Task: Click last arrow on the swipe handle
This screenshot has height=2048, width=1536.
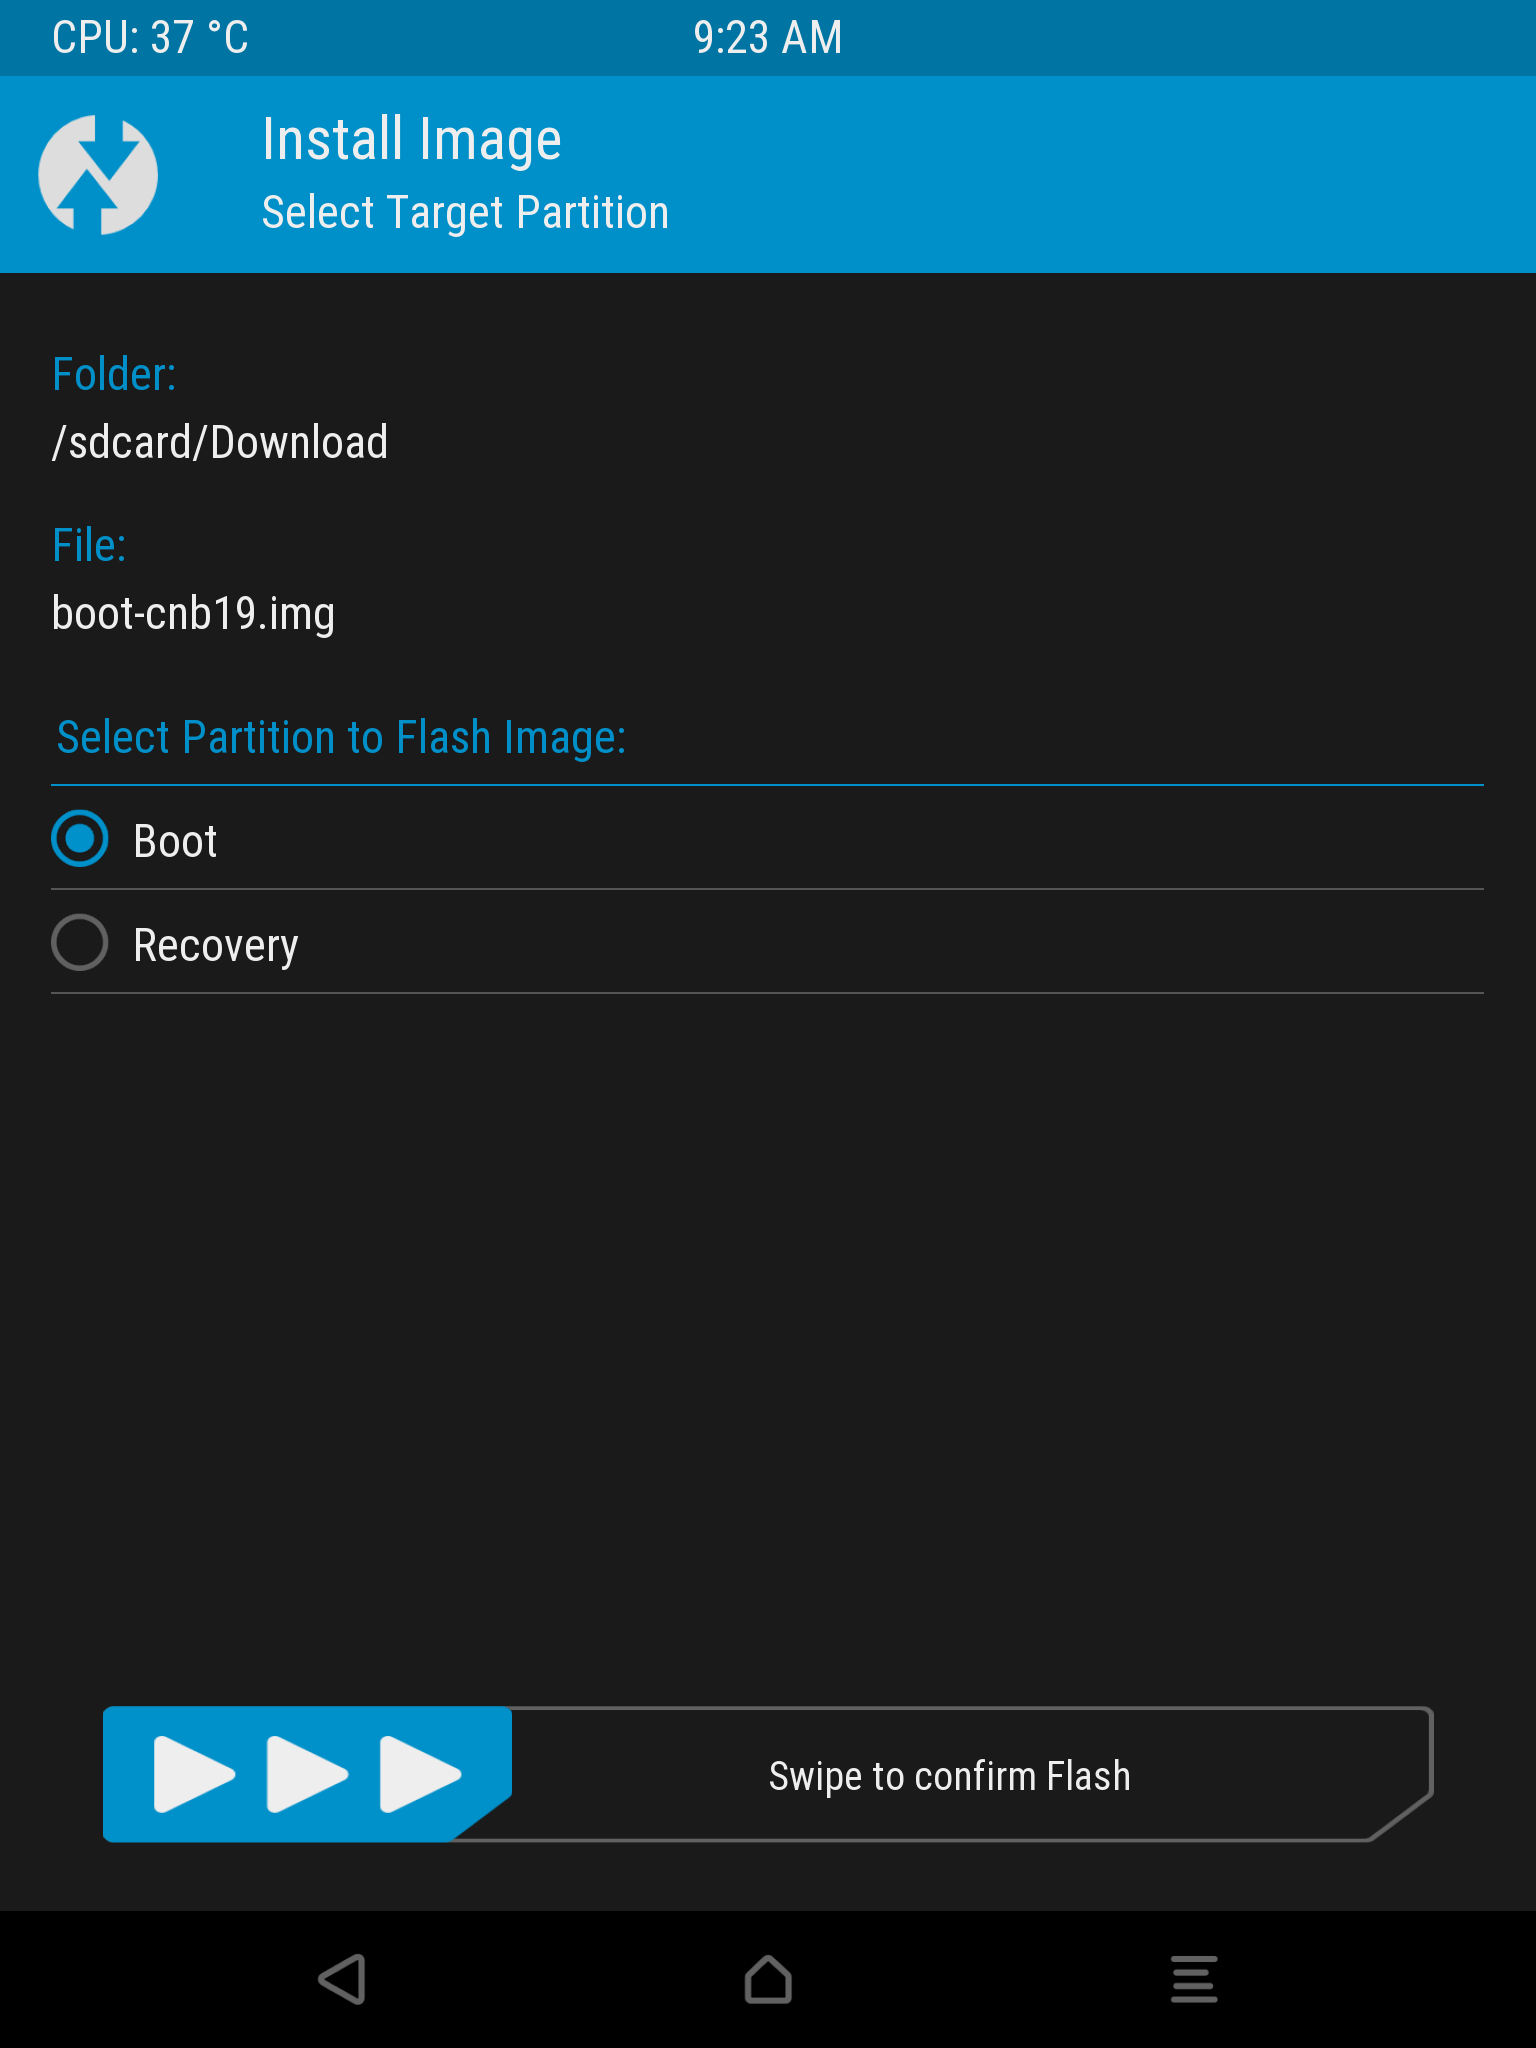Action: [x=420, y=1775]
